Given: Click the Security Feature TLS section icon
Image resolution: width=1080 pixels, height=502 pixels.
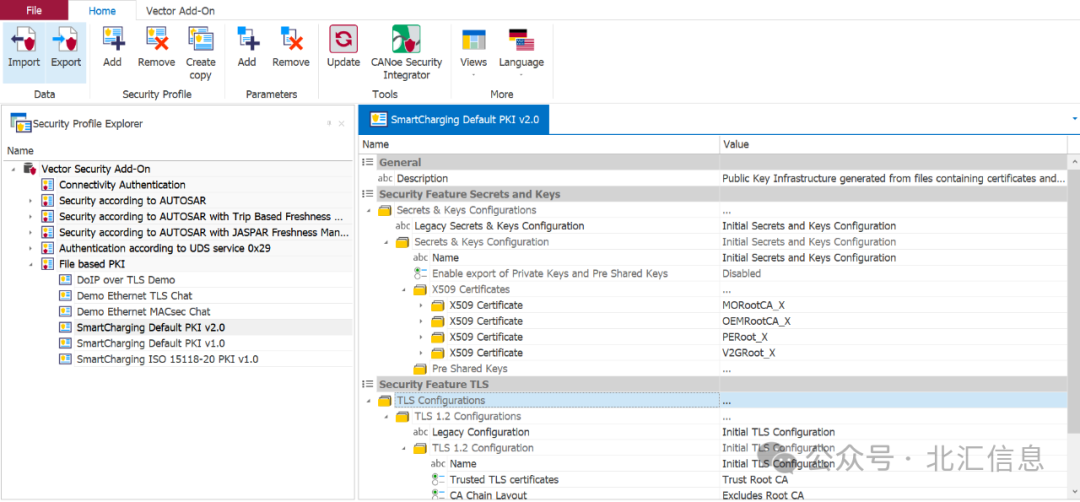Looking at the screenshot, I should (368, 384).
